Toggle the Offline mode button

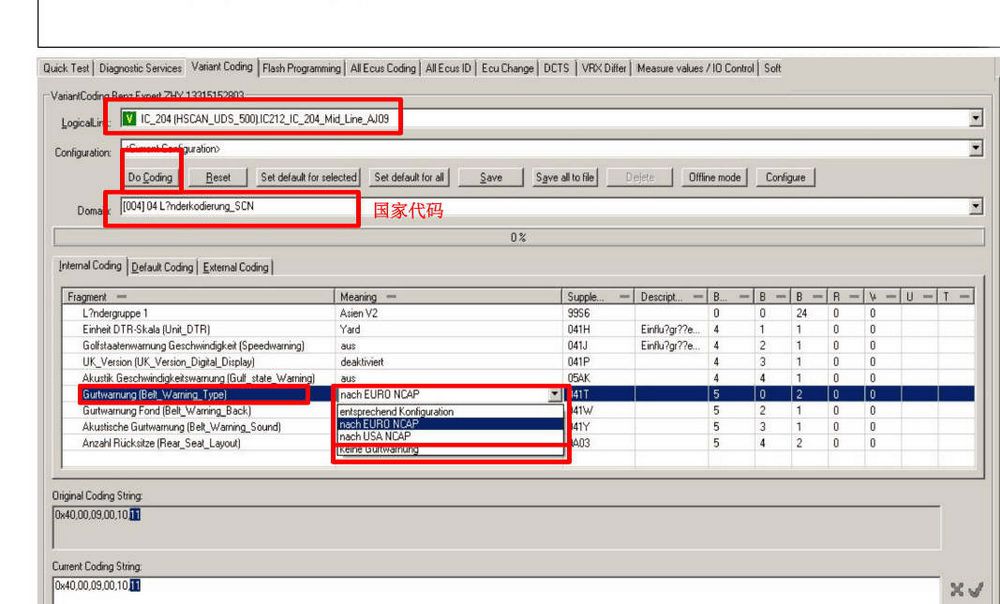(714, 177)
